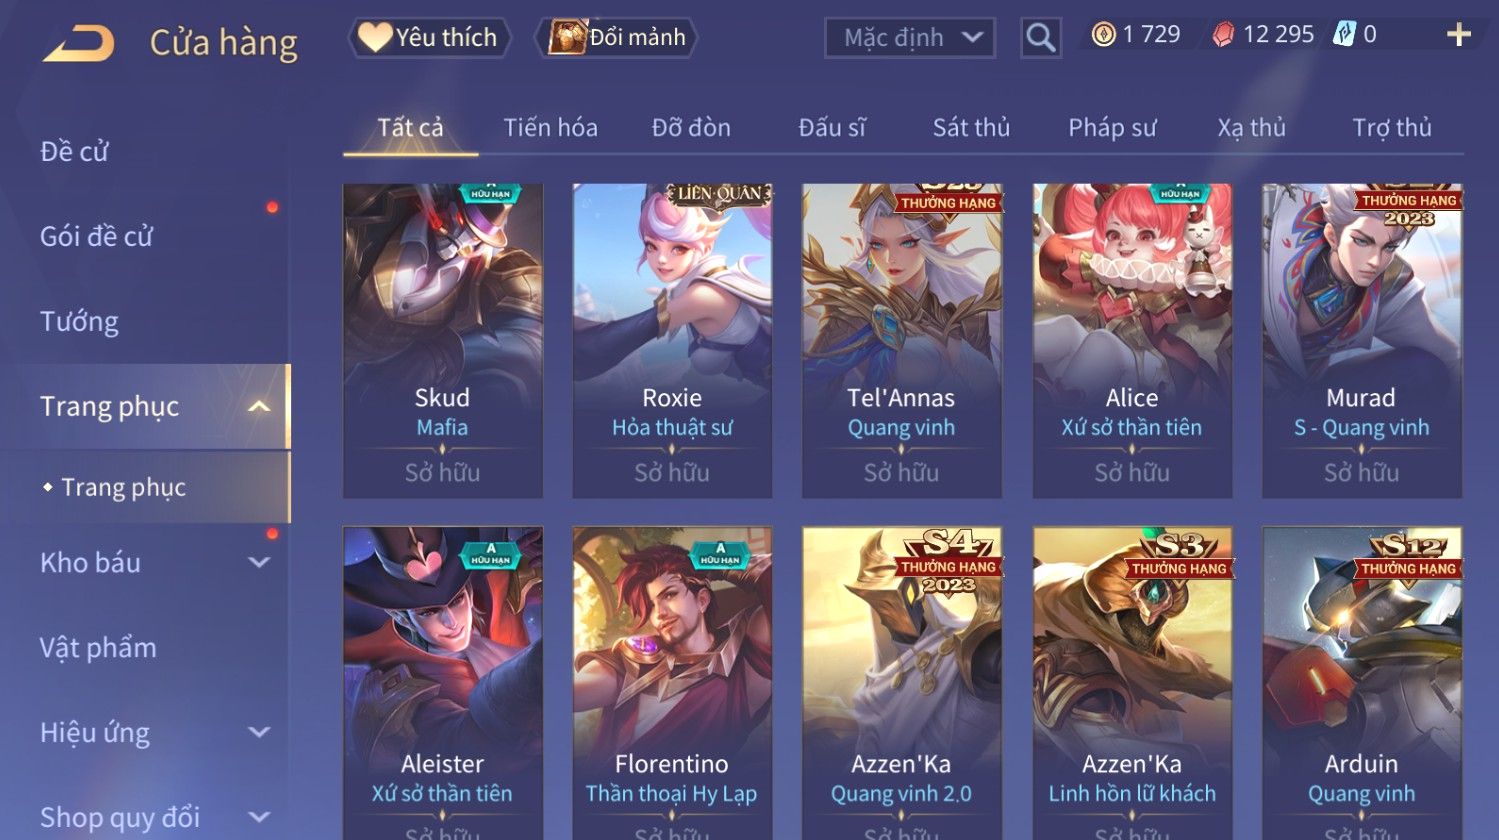This screenshot has height=840, width=1499.
Task: Open the Tướng sidebar category
Action: click(79, 322)
